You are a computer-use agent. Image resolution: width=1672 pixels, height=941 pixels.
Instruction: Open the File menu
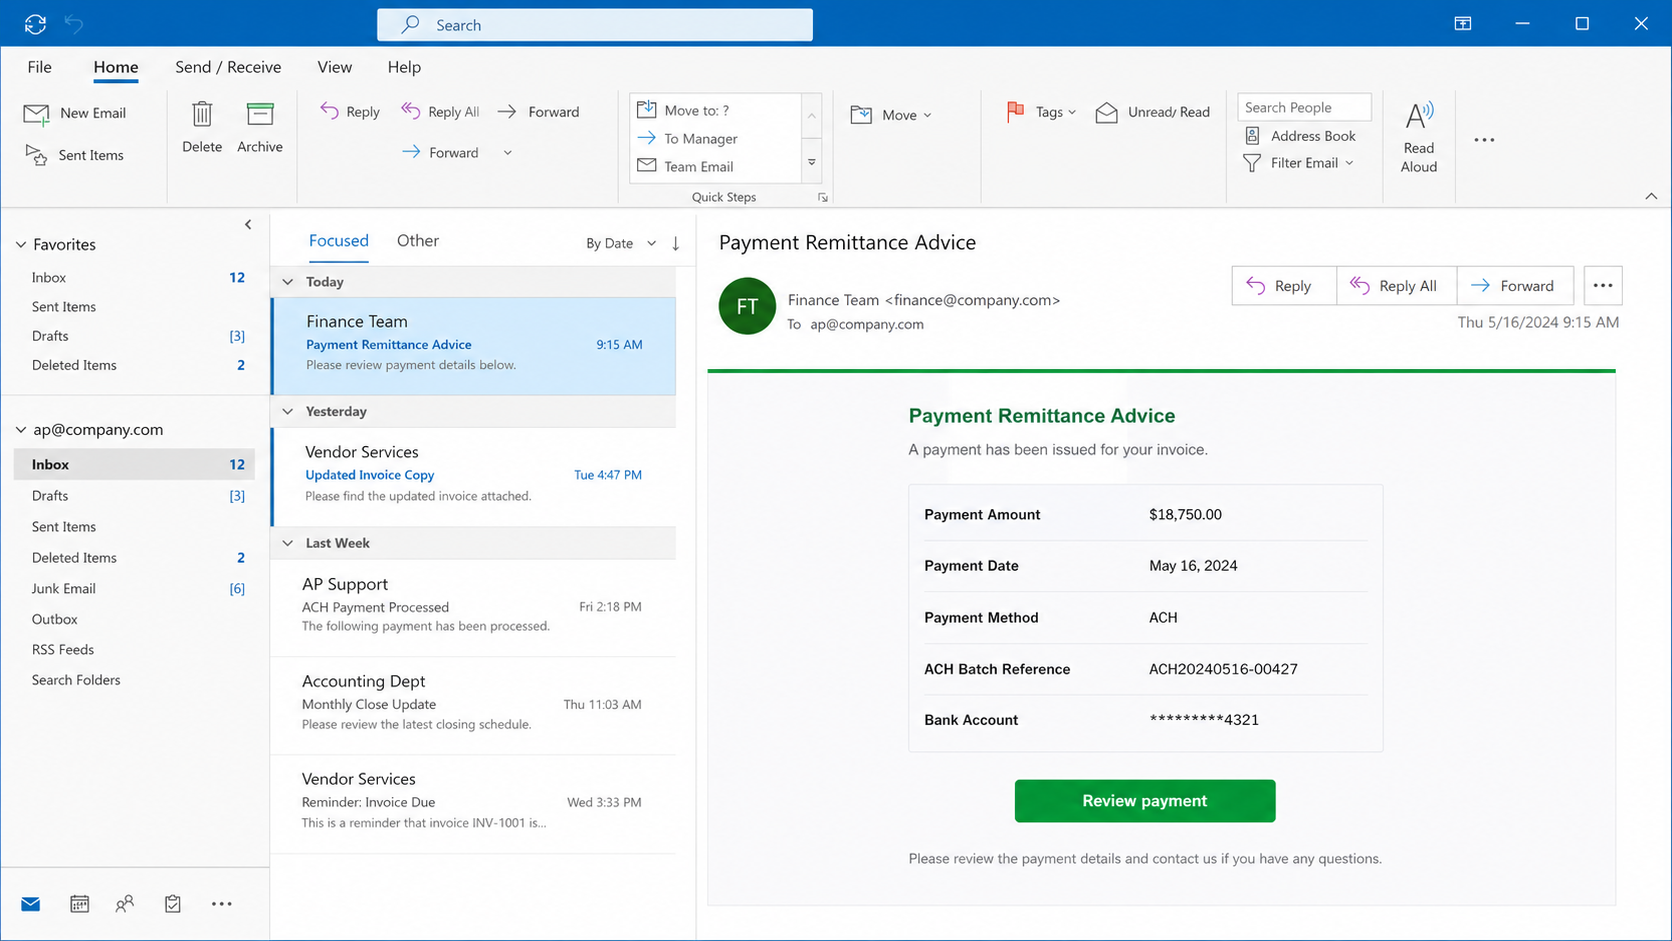(x=40, y=67)
